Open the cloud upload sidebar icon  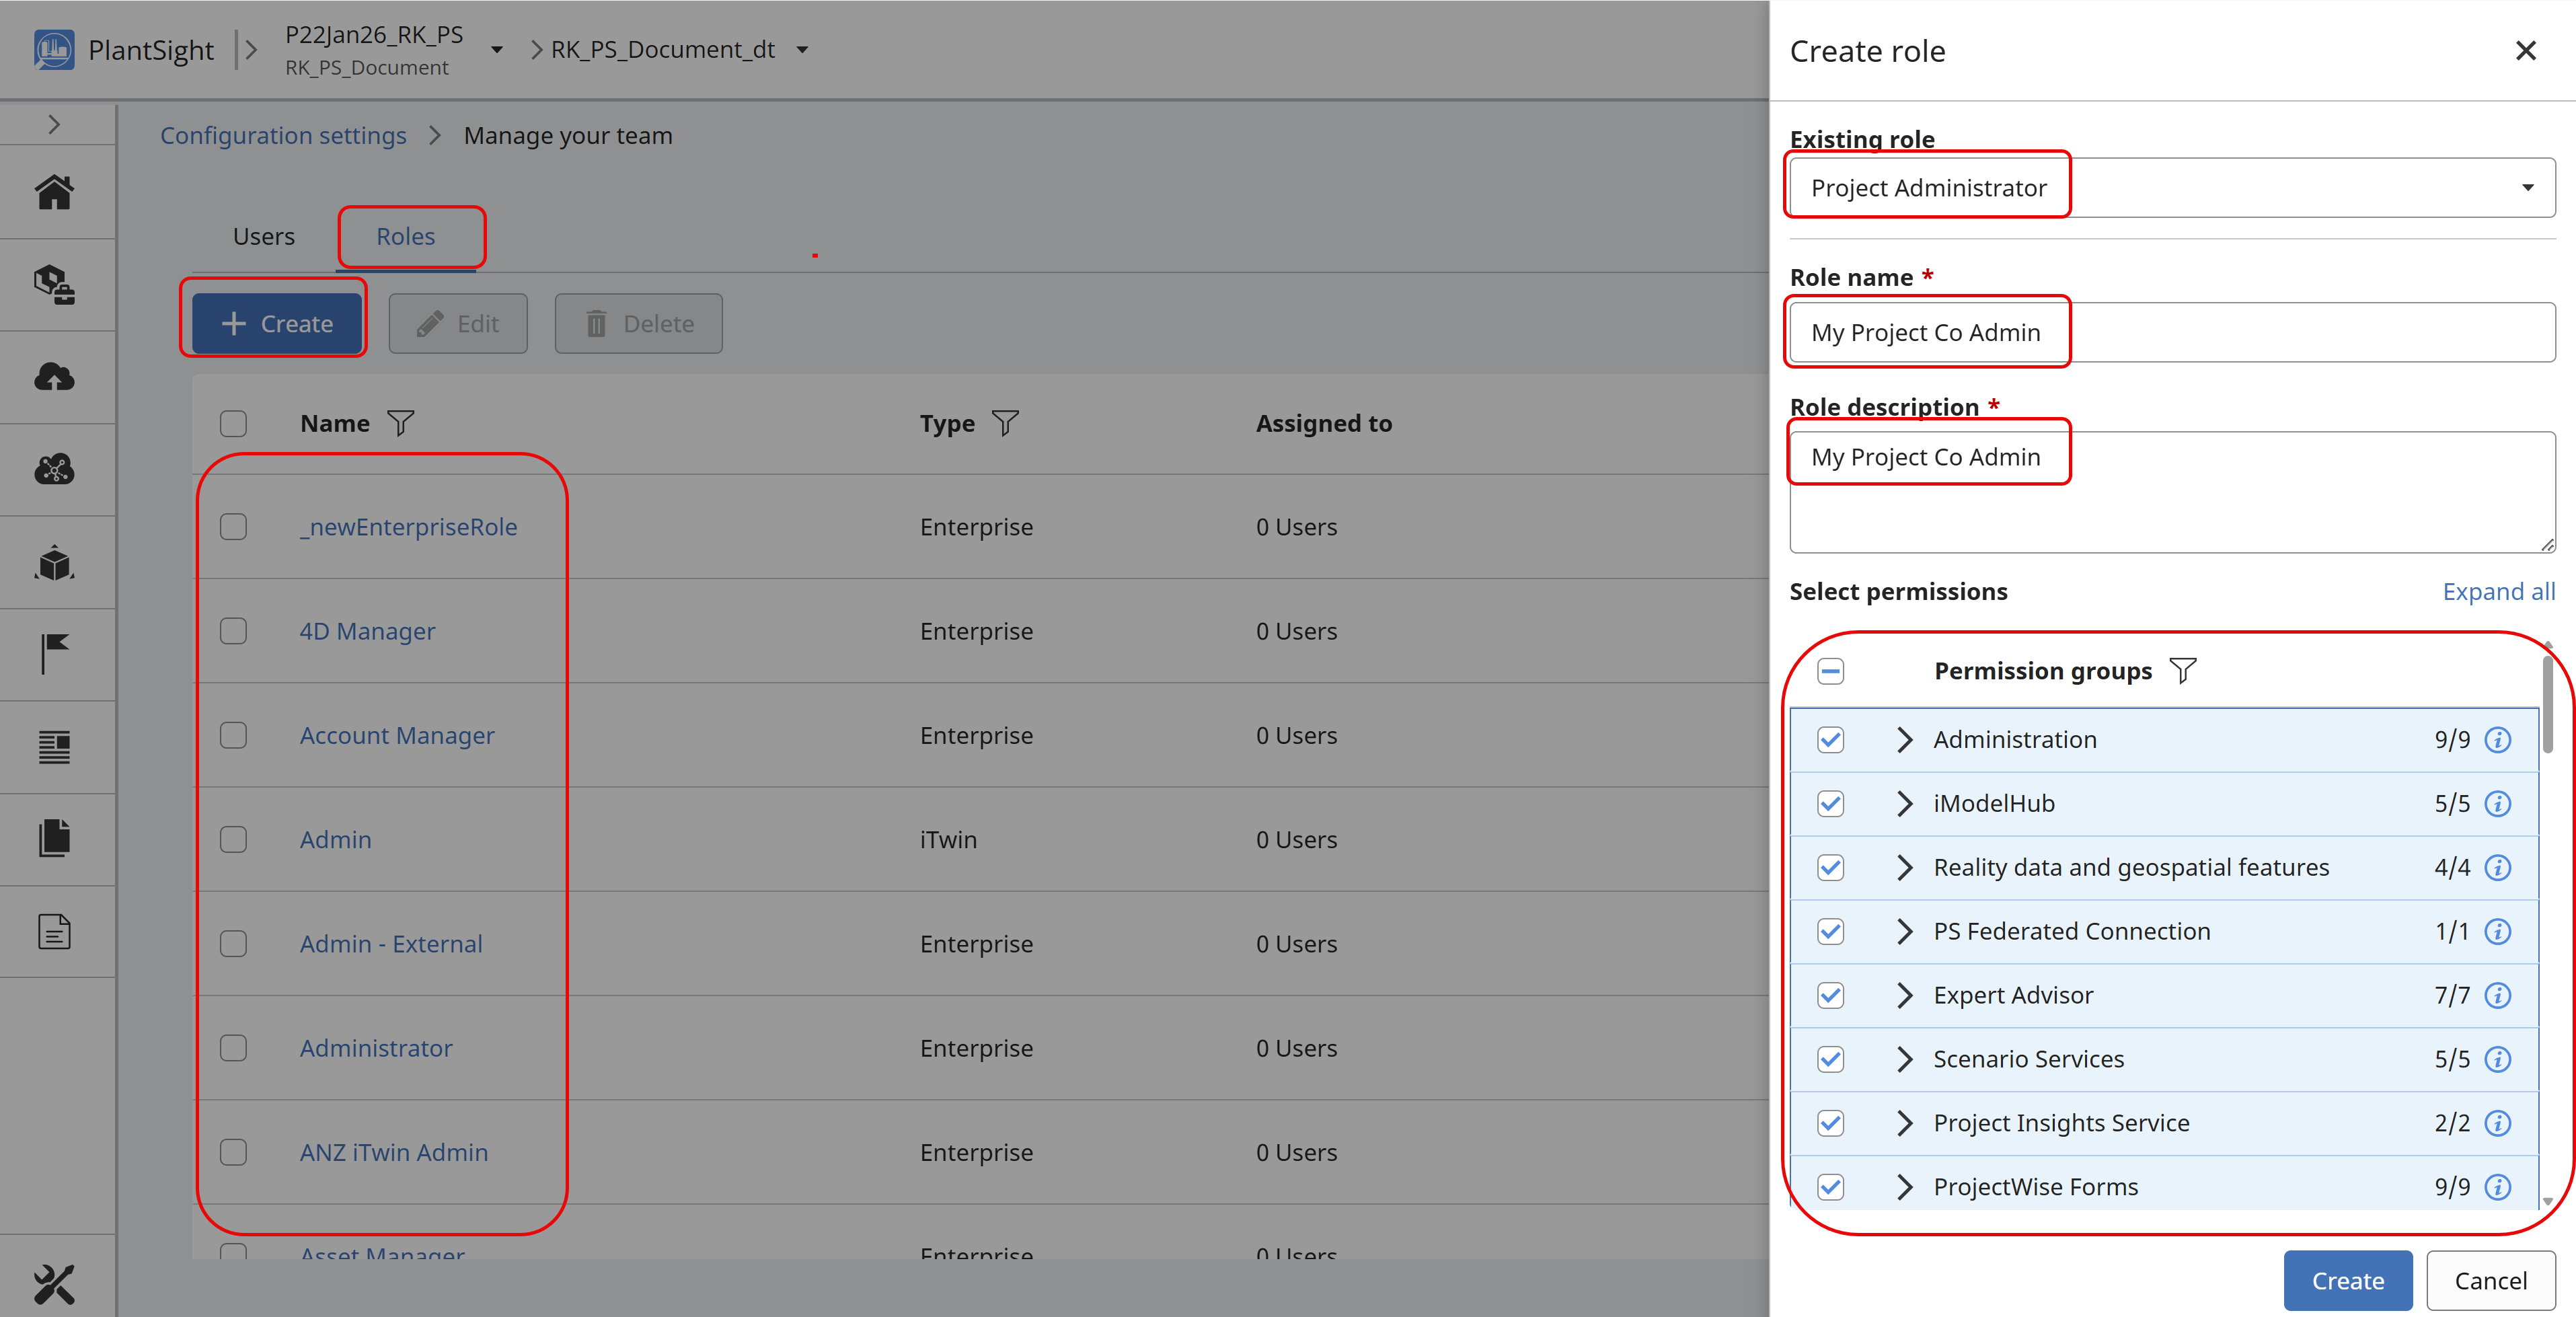[x=55, y=377]
